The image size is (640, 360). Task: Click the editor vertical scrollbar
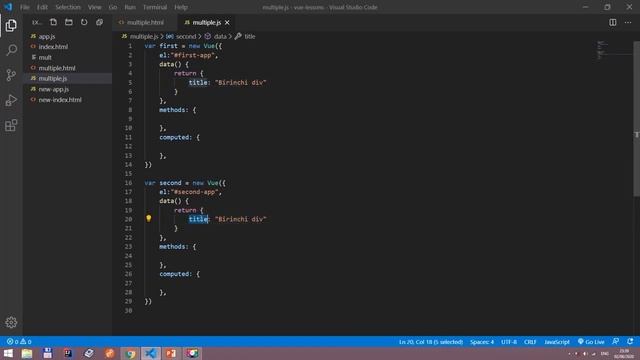pyautogui.click(x=636, y=118)
